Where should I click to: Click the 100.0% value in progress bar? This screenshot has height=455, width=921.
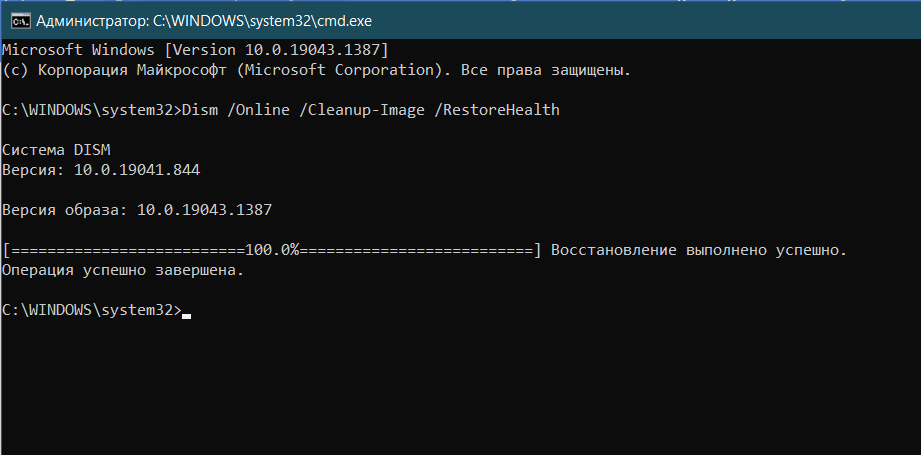(x=272, y=250)
